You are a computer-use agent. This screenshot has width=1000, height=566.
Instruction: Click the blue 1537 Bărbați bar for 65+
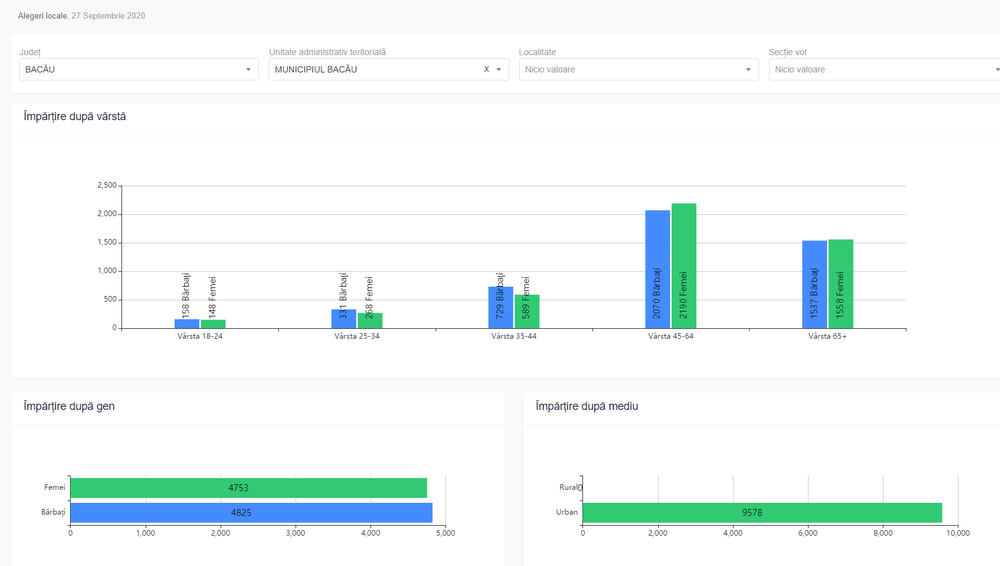[x=814, y=284]
